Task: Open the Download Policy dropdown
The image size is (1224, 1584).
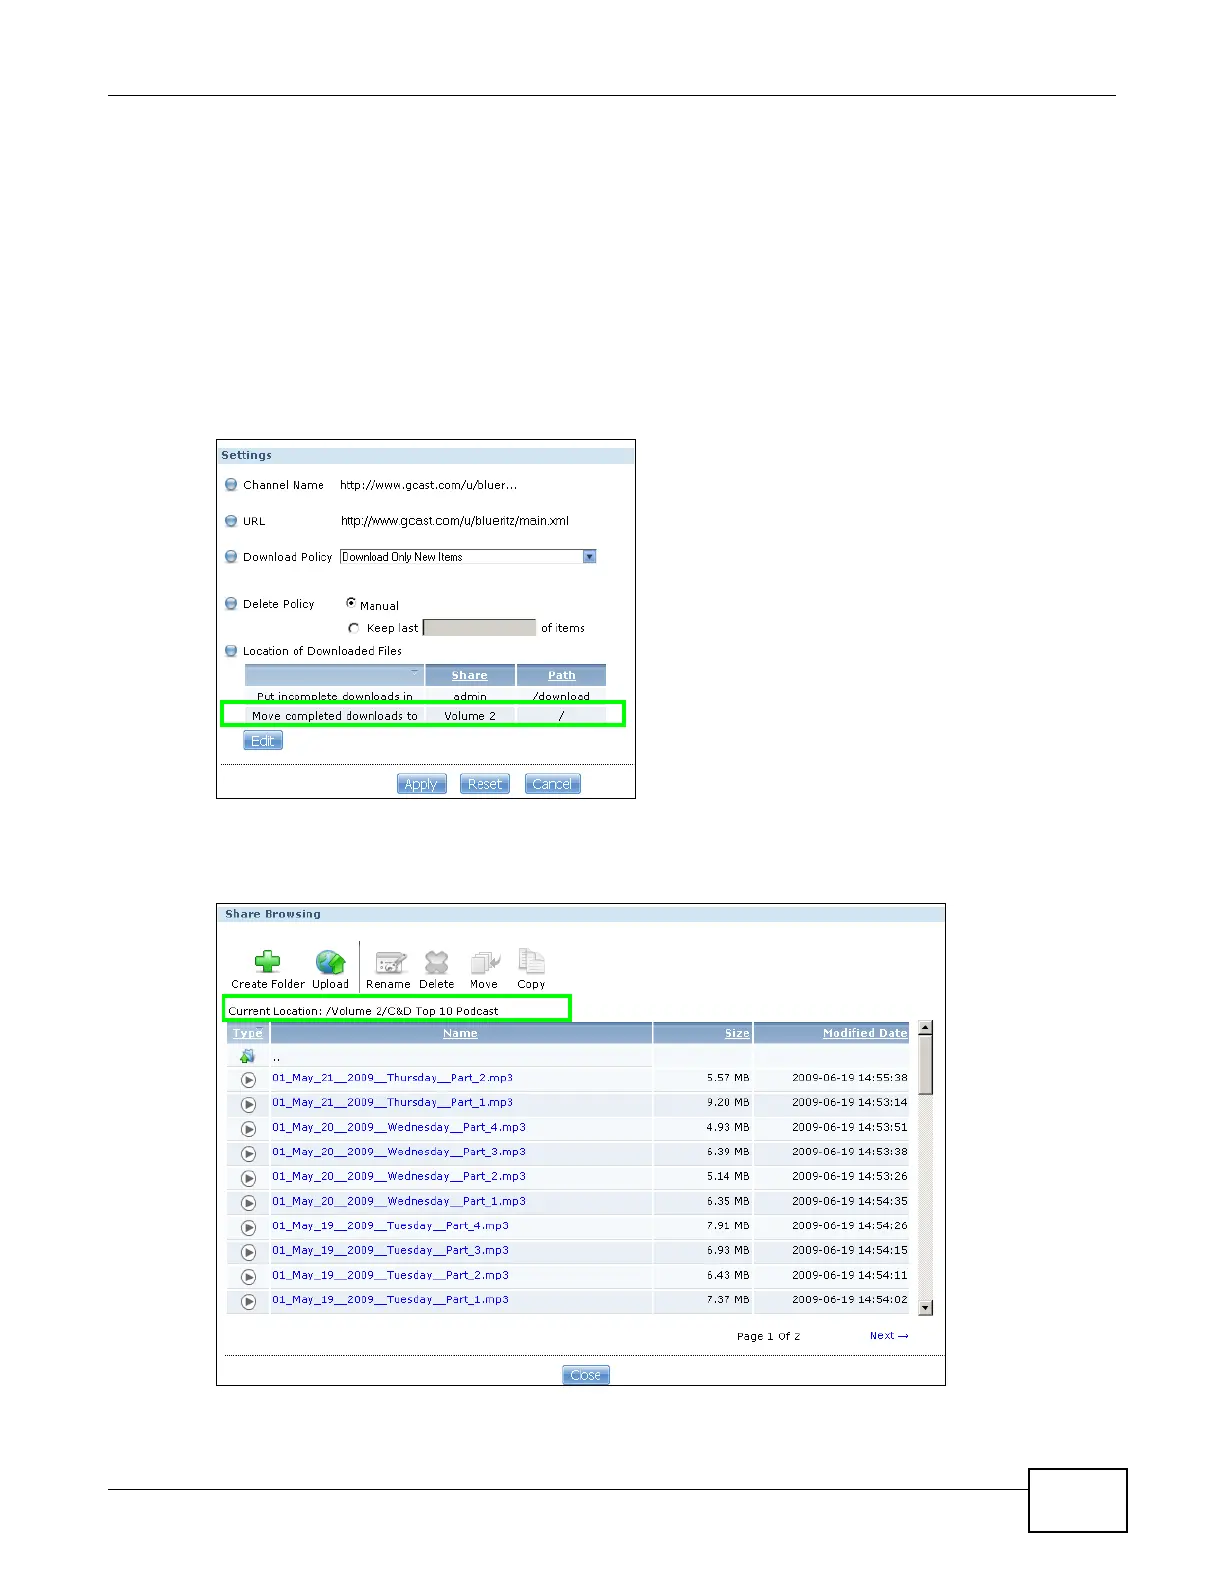Action: click(468, 557)
